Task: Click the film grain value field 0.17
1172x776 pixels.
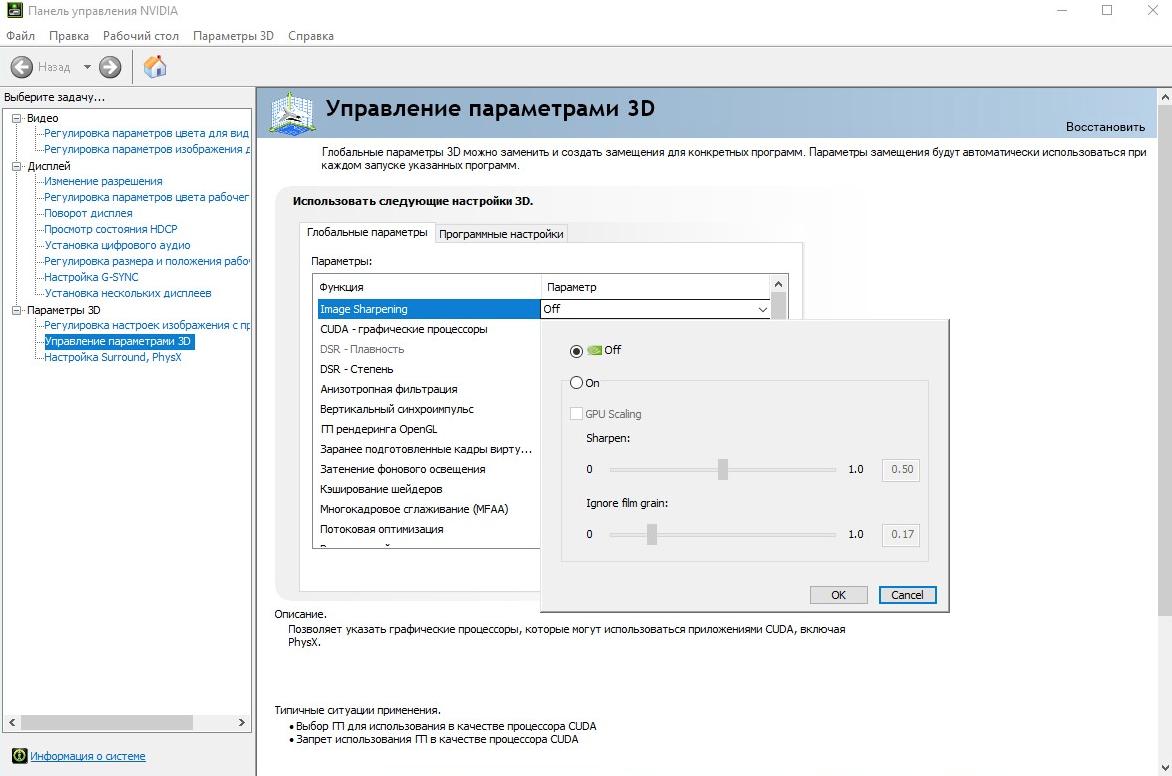Action: point(901,535)
